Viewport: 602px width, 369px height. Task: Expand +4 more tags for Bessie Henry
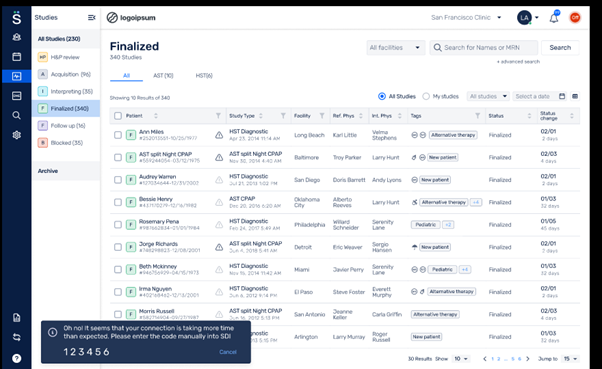tap(476, 202)
